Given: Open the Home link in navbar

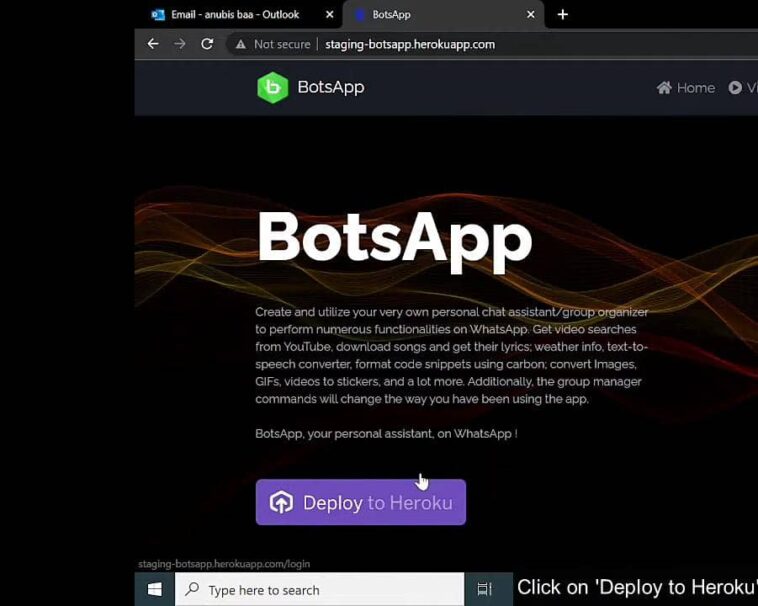Looking at the screenshot, I should tap(685, 87).
